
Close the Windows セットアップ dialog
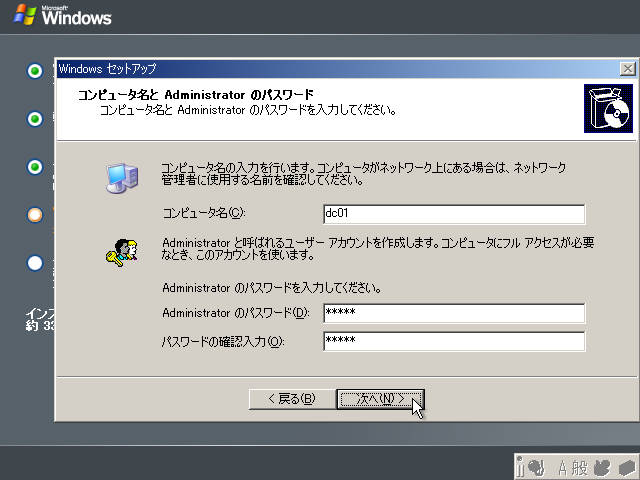[x=627, y=69]
